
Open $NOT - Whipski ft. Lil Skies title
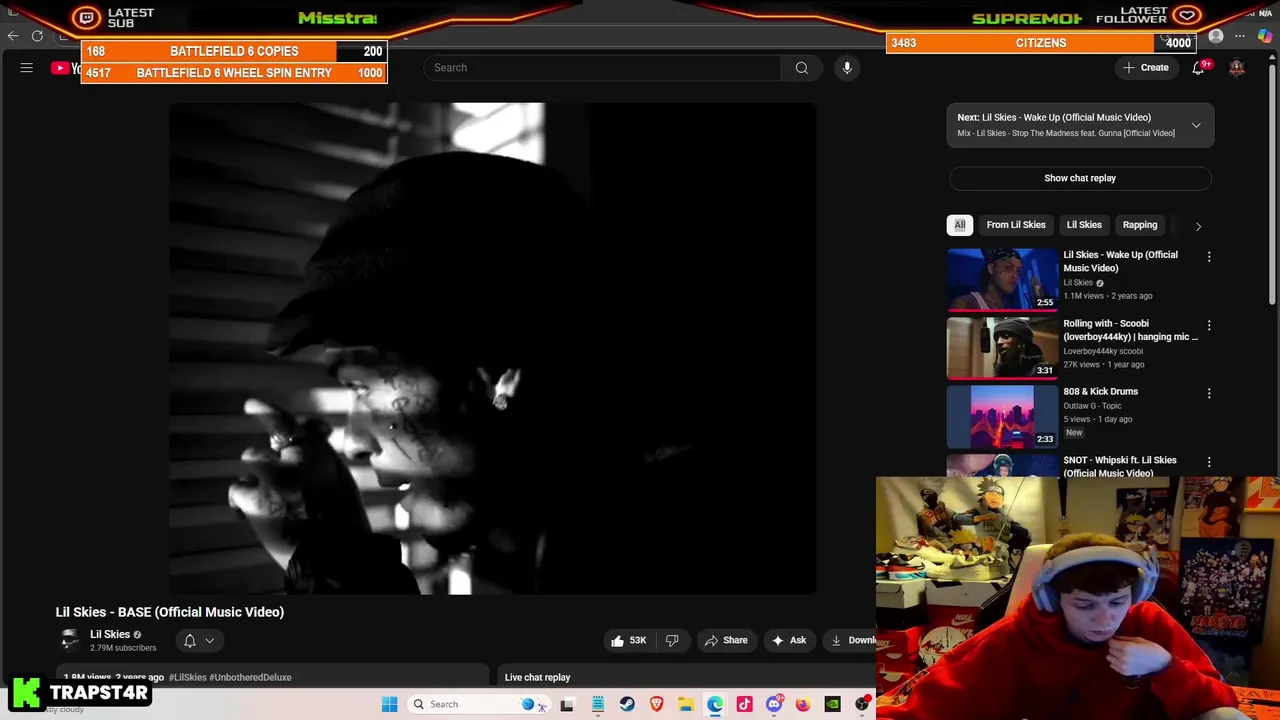[1120, 466]
